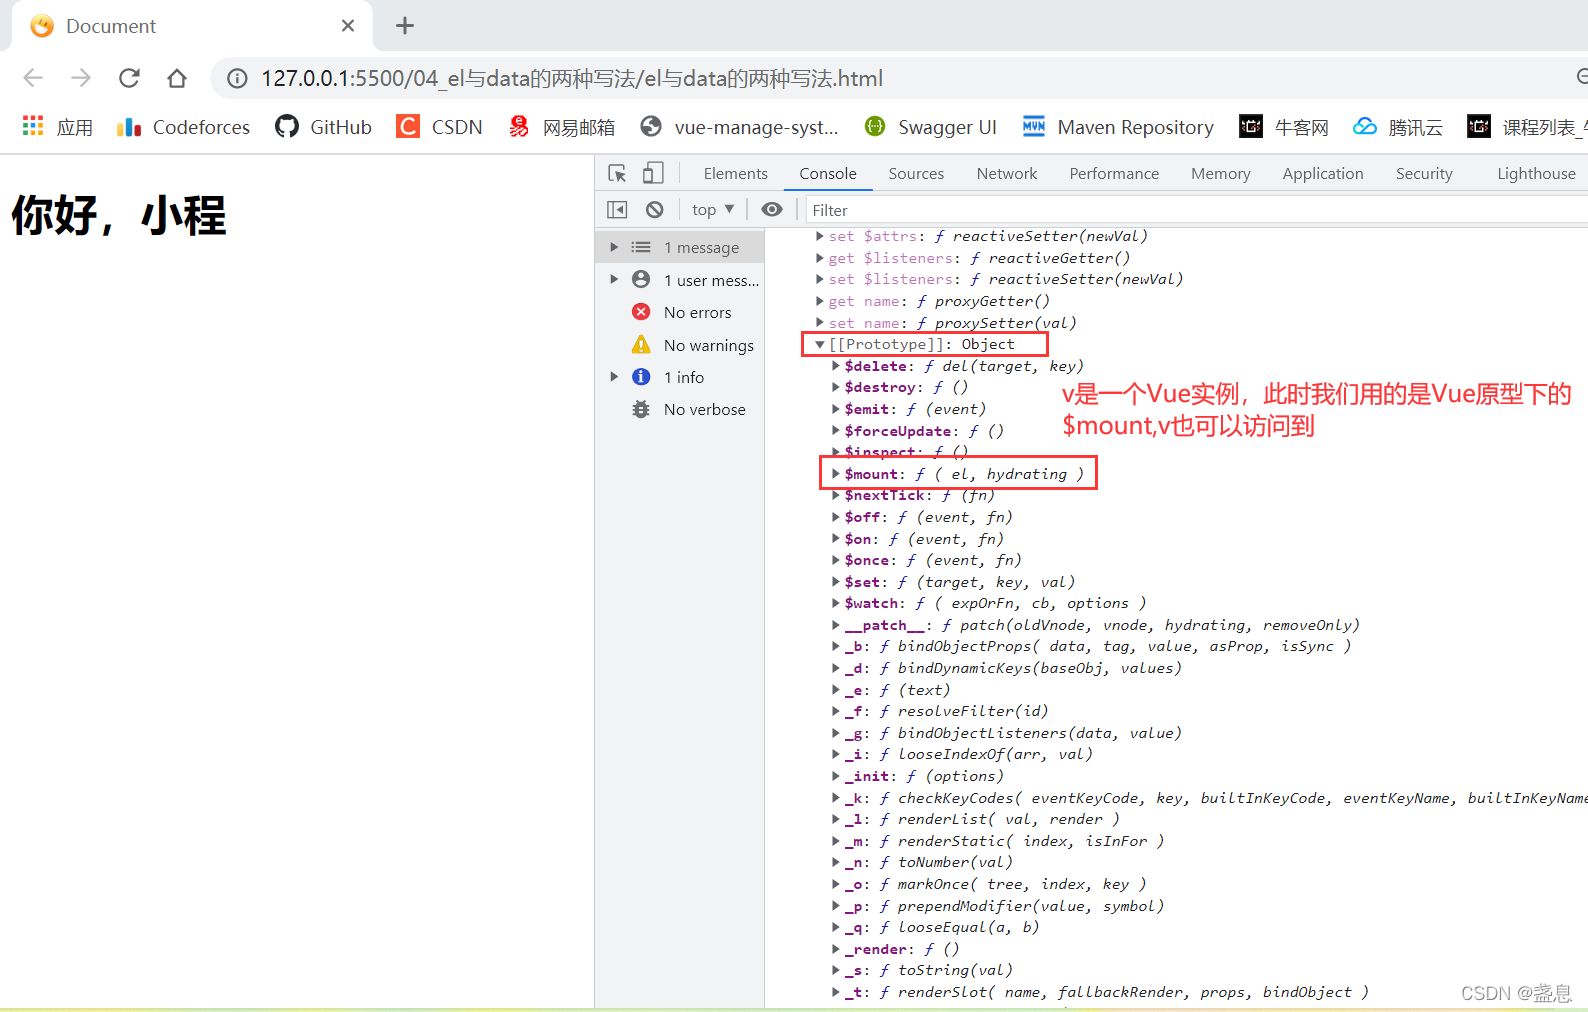The image size is (1588, 1012).
Task: Click the browser back arrow
Action: 33,78
